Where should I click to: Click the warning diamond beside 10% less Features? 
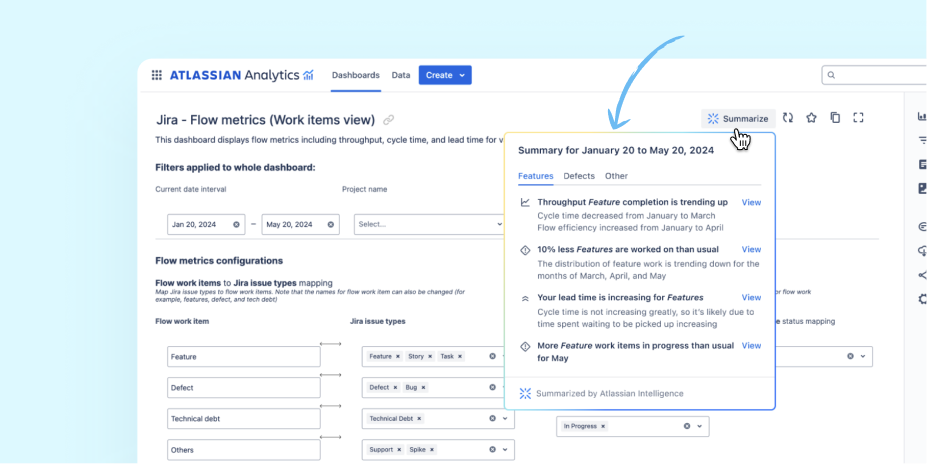tap(525, 250)
